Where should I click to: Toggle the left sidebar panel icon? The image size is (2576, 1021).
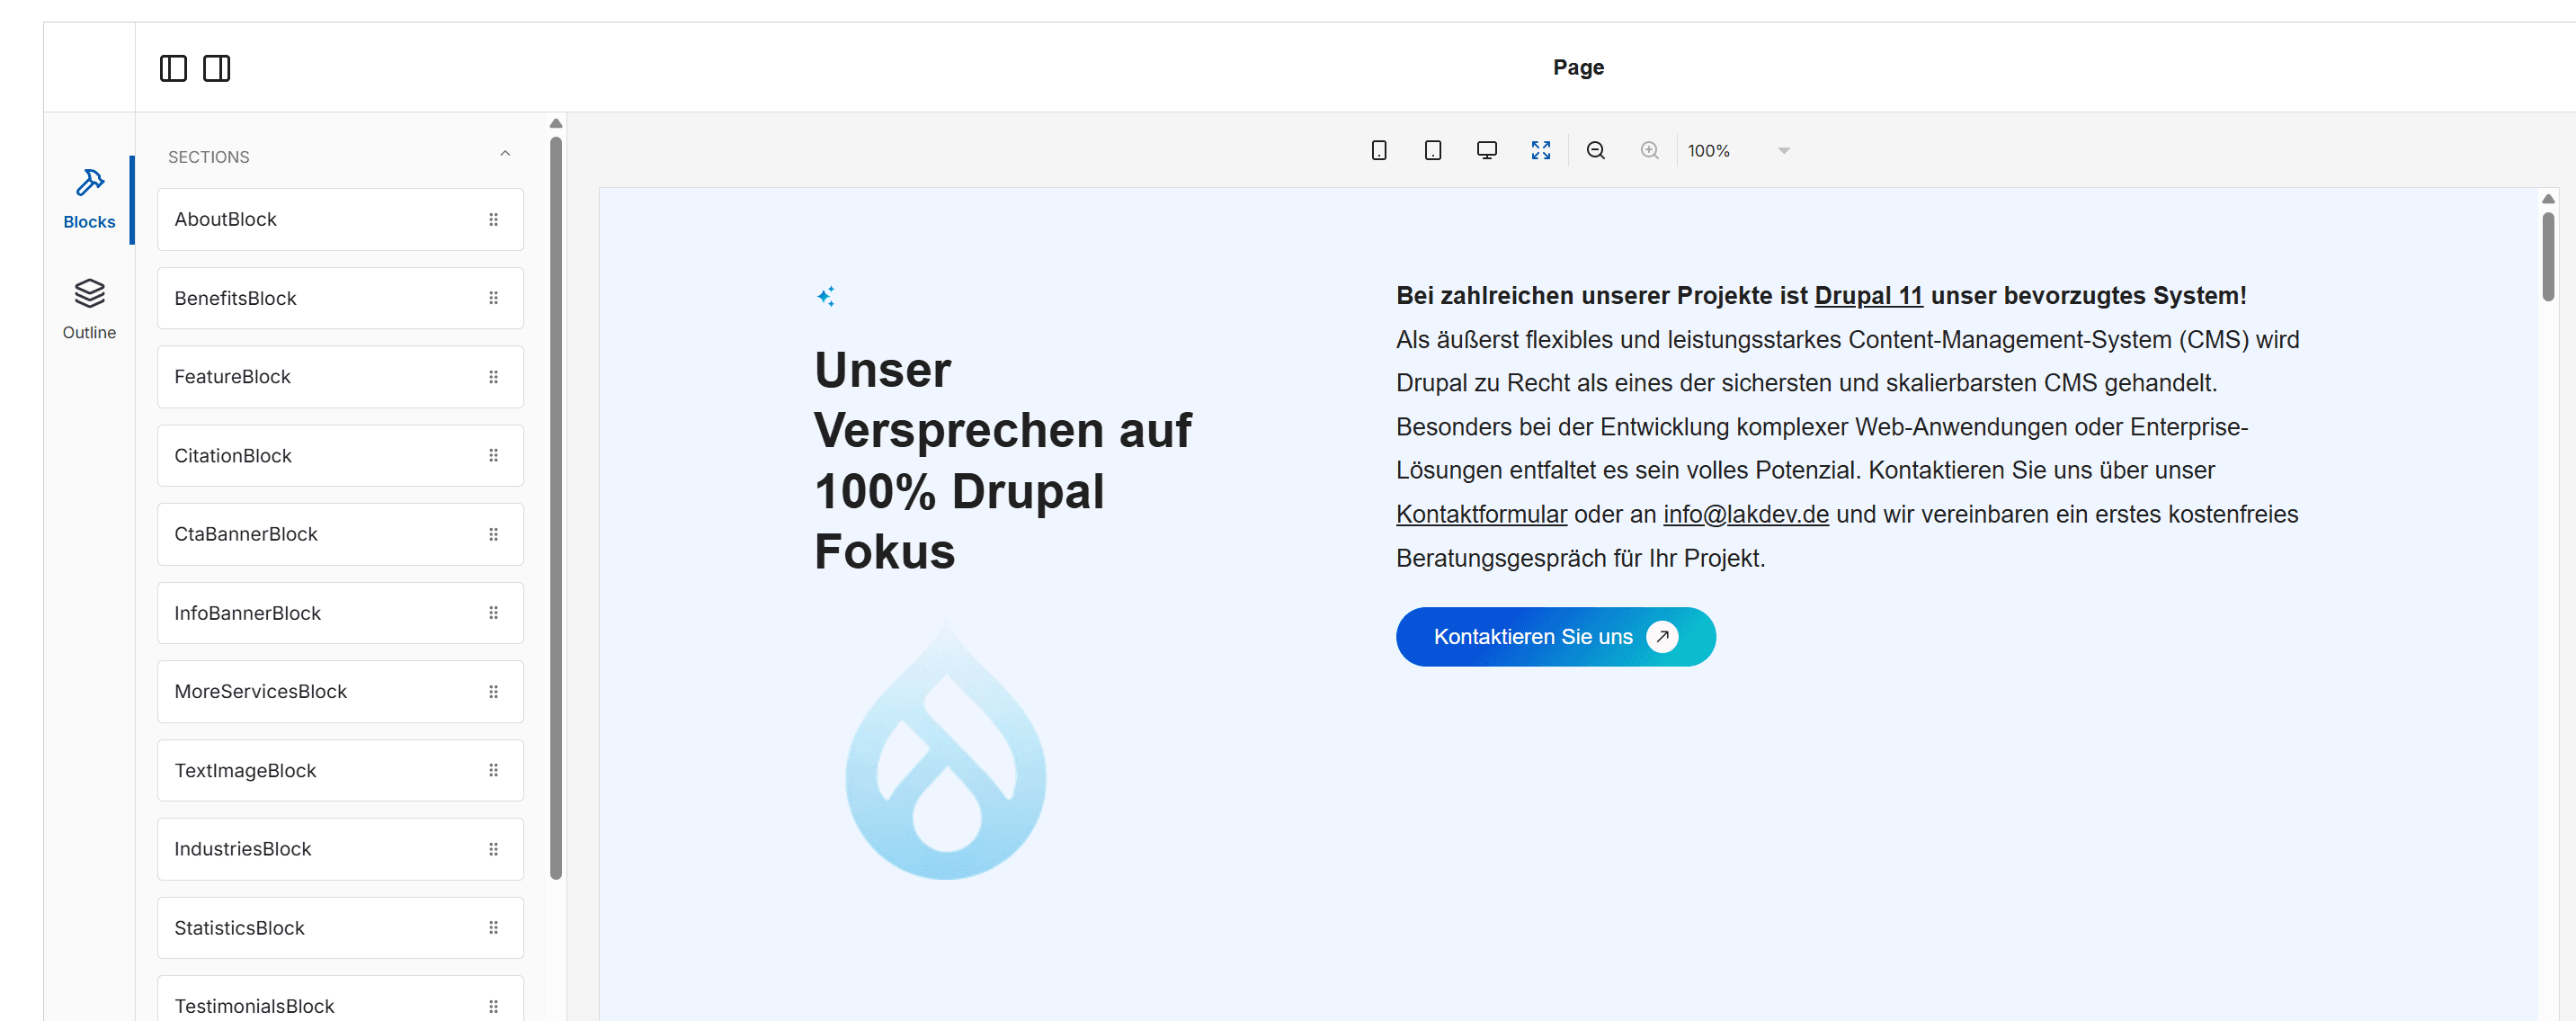pos(173,68)
